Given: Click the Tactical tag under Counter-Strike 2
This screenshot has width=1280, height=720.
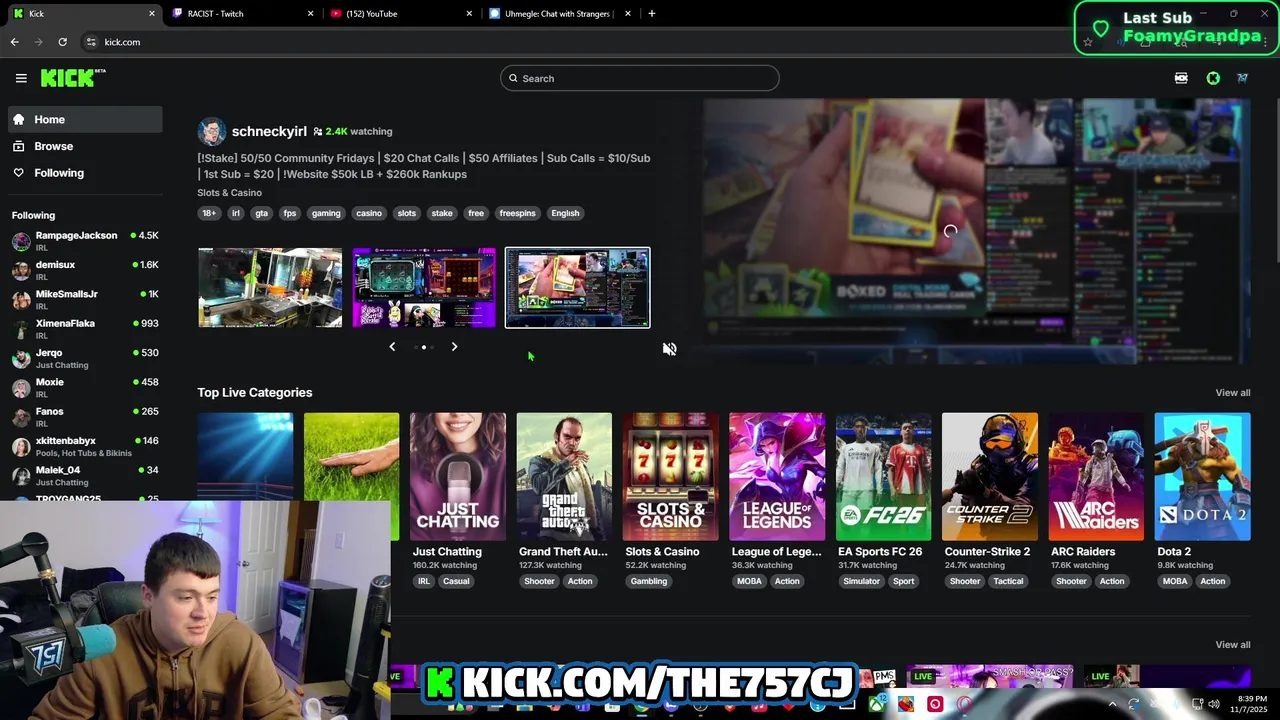Looking at the screenshot, I should [1008, 581].
